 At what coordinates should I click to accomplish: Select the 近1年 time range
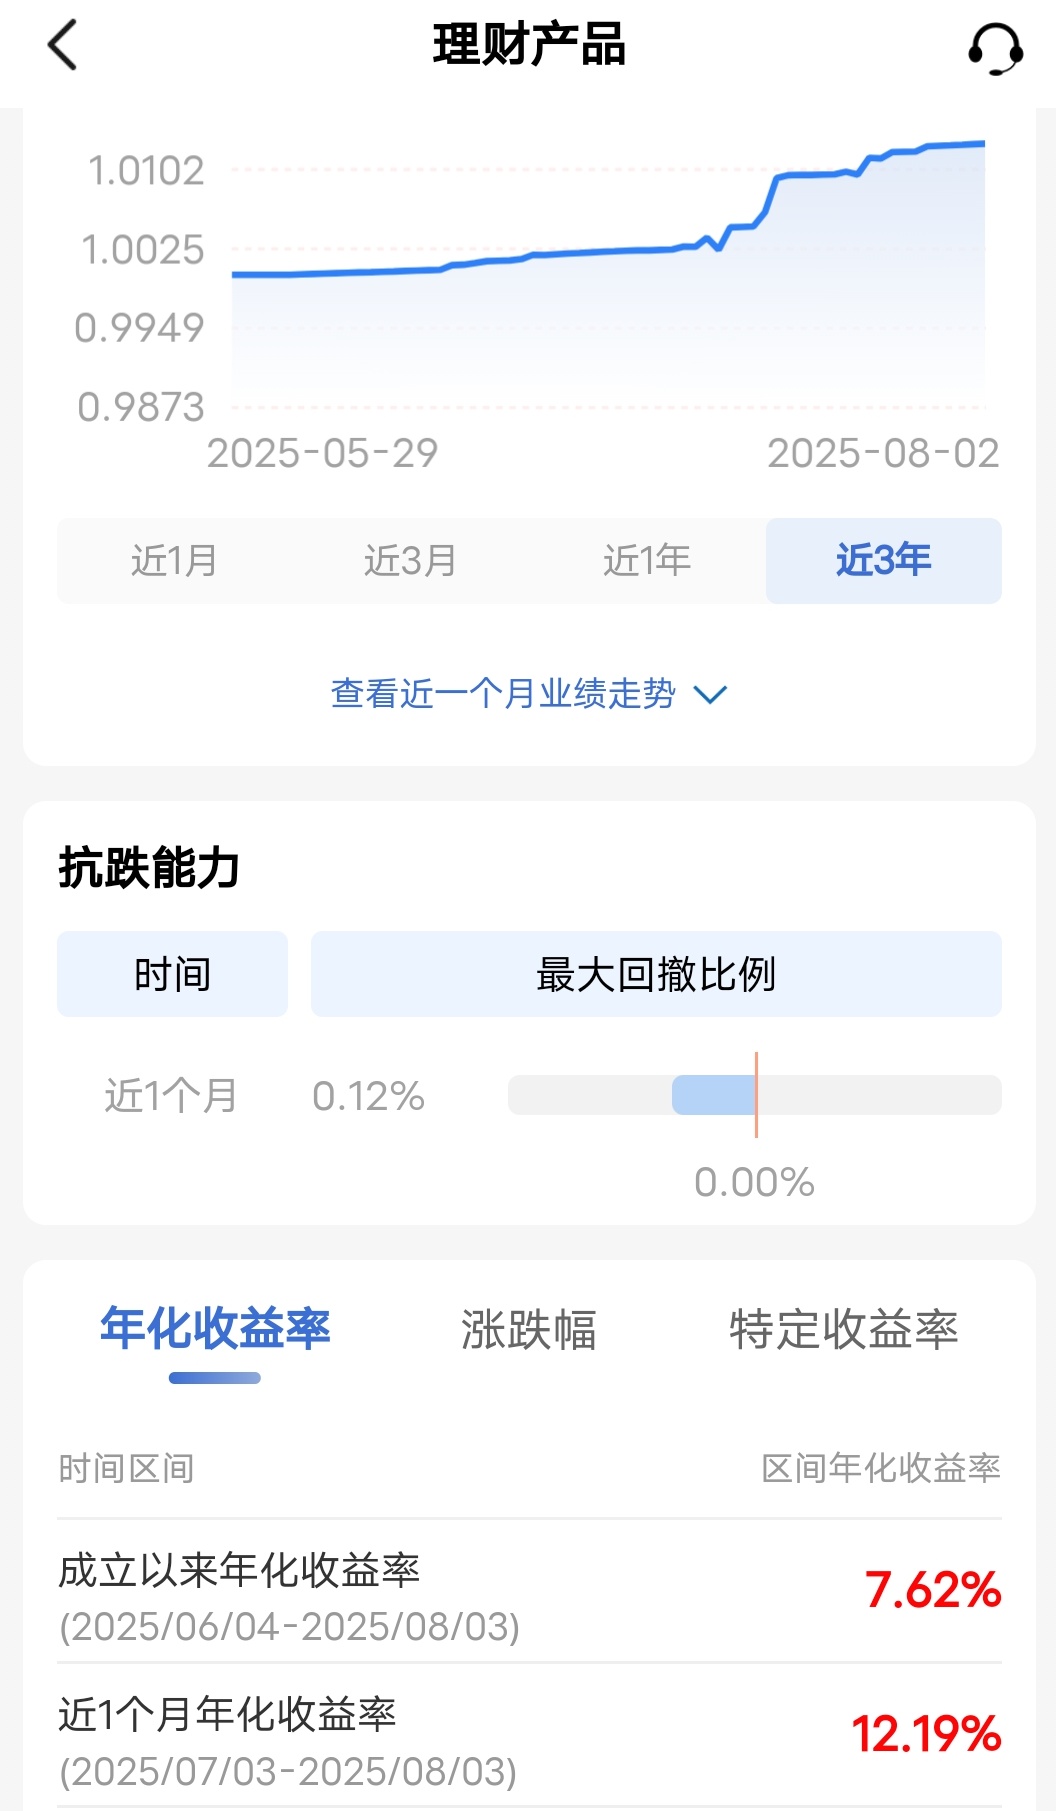click(647, 561)
